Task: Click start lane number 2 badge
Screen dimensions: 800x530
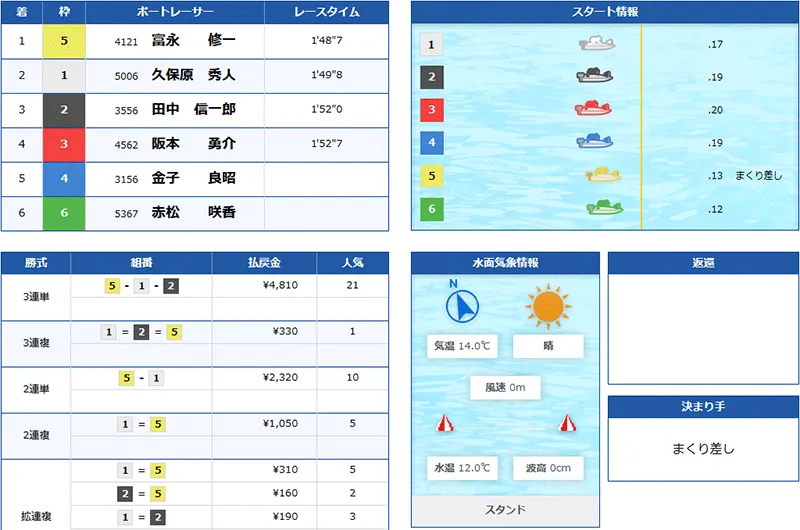Action: (432, 77)
